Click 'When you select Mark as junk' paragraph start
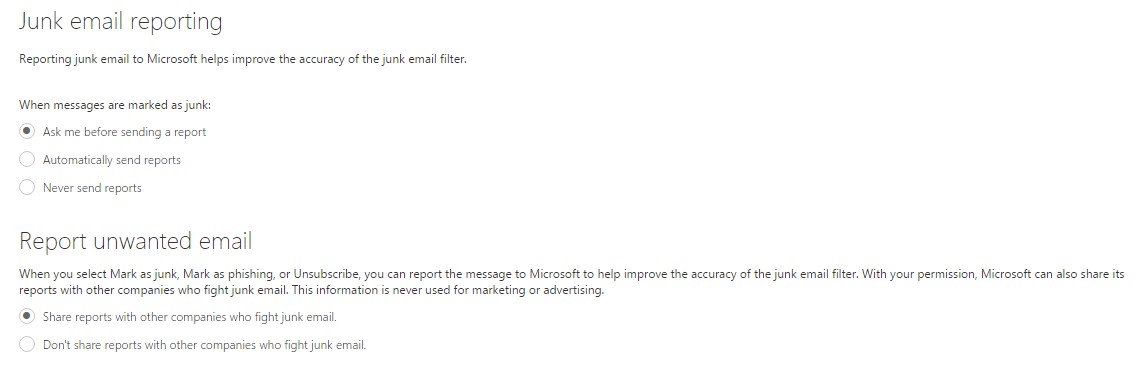 99,274
